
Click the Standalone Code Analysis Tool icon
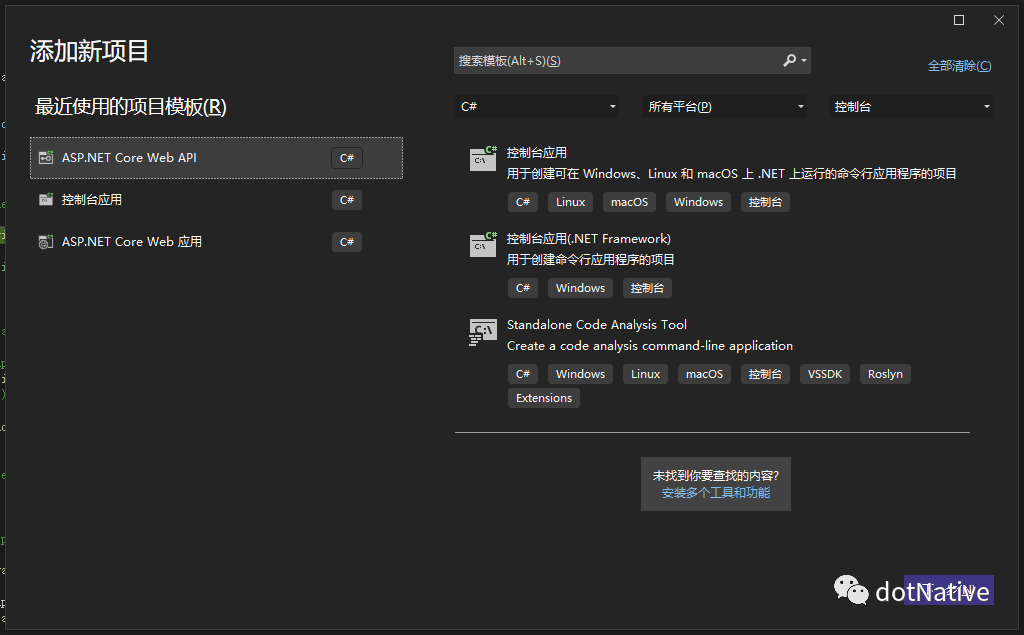483,331
